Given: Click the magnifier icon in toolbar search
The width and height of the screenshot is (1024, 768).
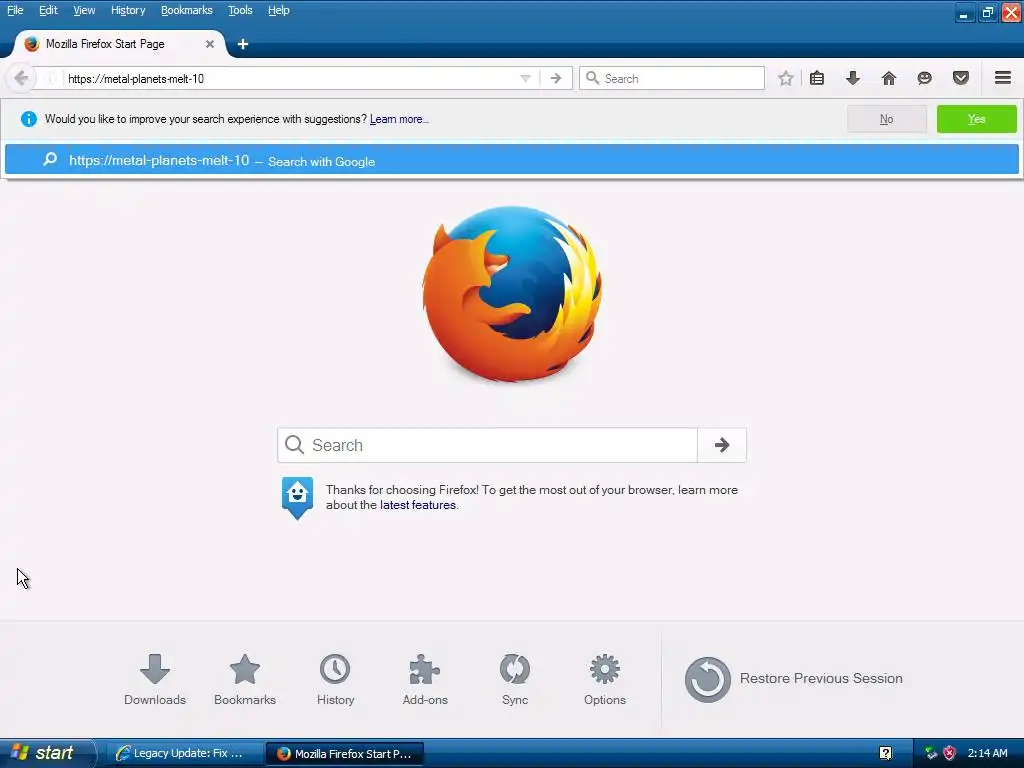Looking at the screenshot, I should [x=592, y=78].
